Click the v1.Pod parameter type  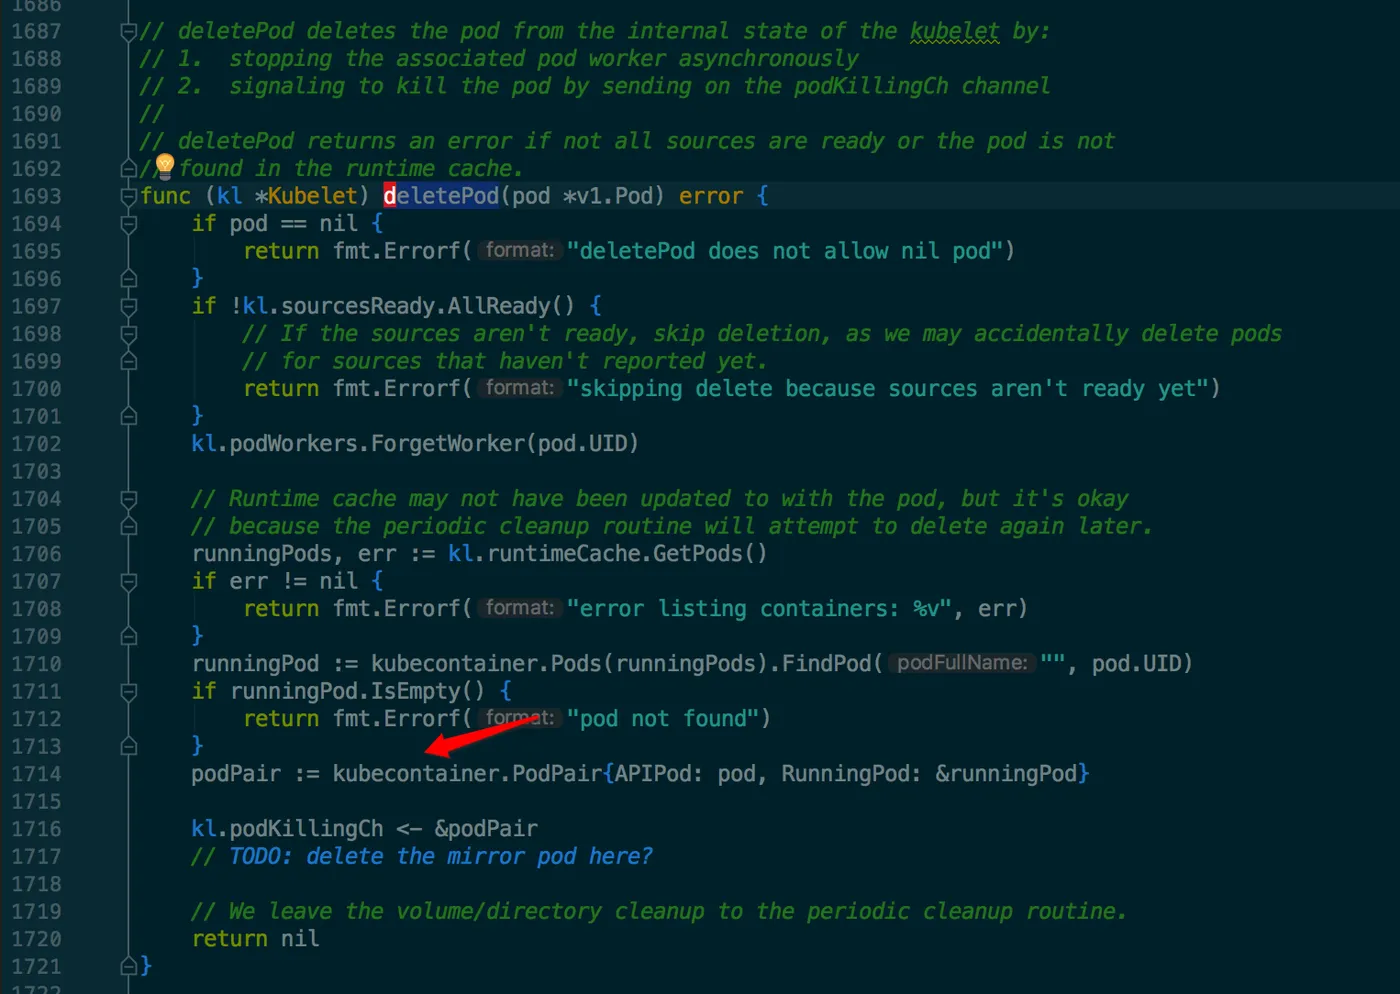tap(614, 196)
